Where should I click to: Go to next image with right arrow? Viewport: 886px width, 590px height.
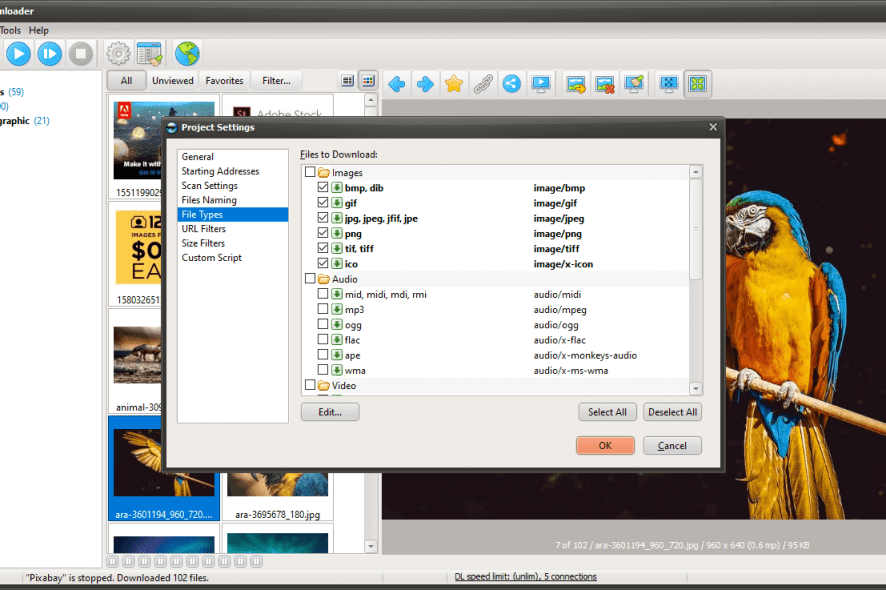pyautogui.click(x=425, y=84)
